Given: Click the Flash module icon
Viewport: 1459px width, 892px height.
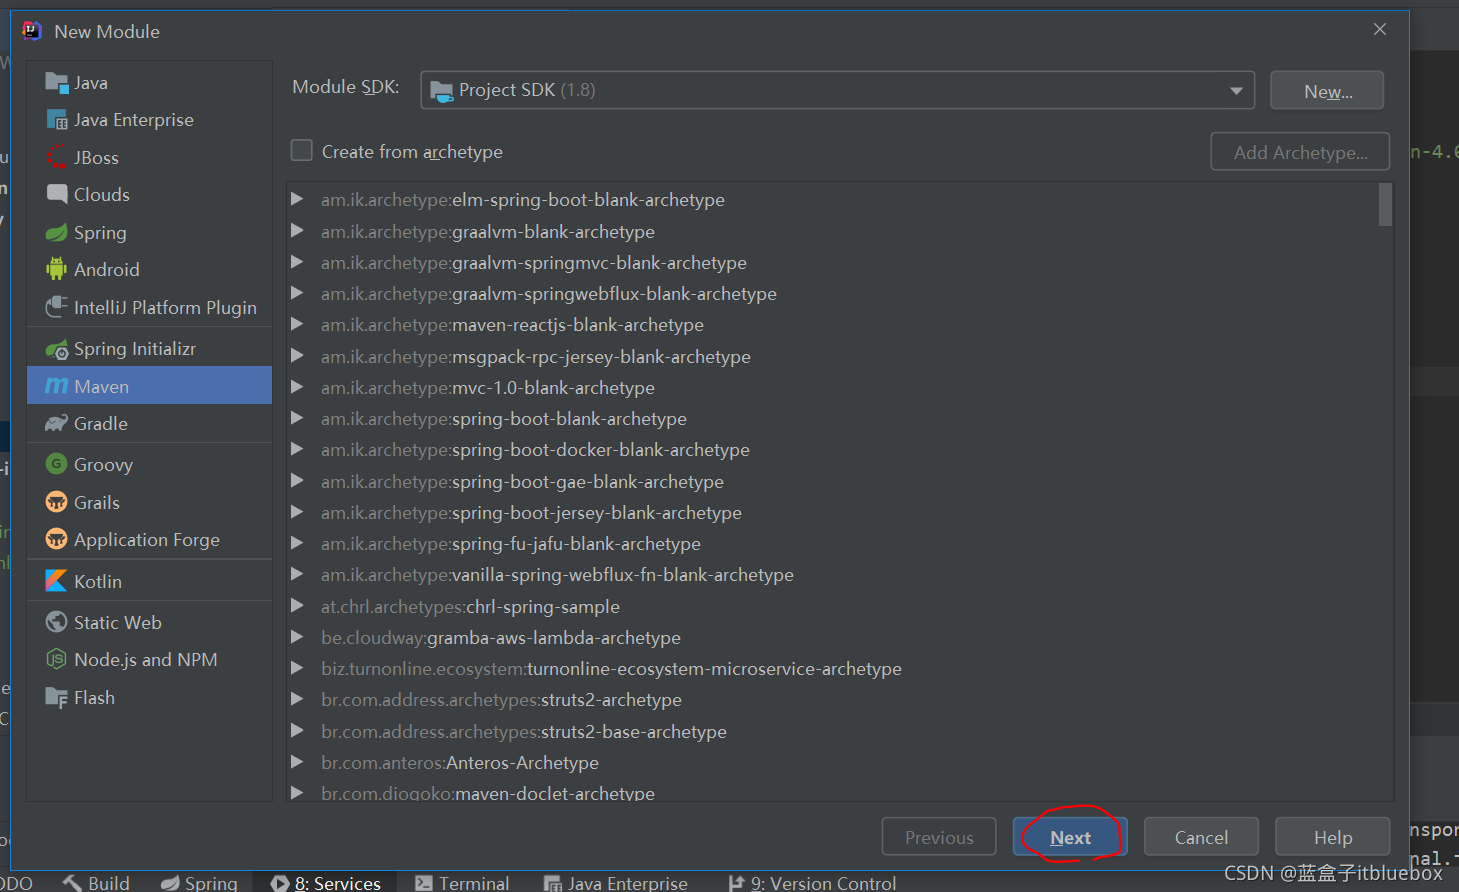Looking at the screenshot, I should coord(57,698).
